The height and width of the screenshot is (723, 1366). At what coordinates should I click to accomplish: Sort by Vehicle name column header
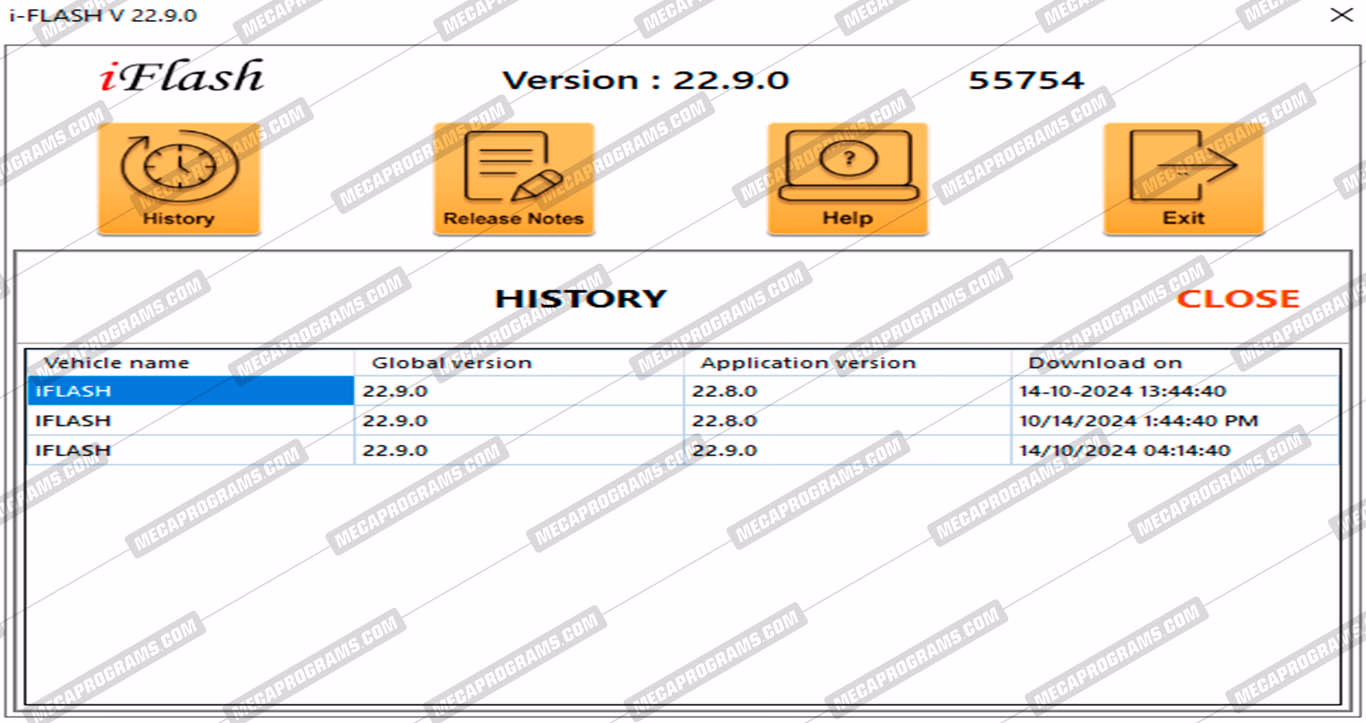(117, 363)
